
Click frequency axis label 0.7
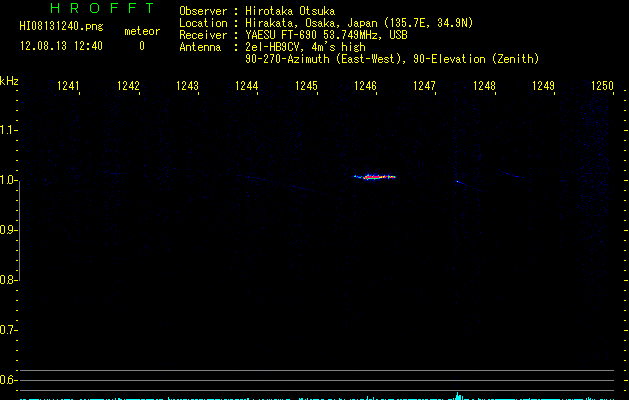pos(8,330)
